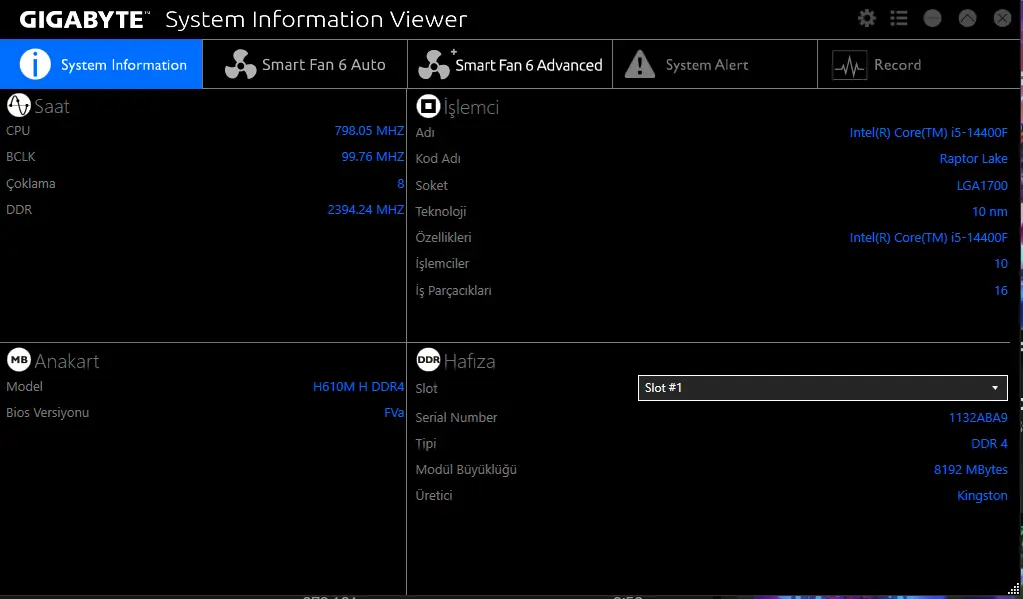Click the BCLK label
The width and height of the screenshot is (1023, 599).
pos(21,157)
